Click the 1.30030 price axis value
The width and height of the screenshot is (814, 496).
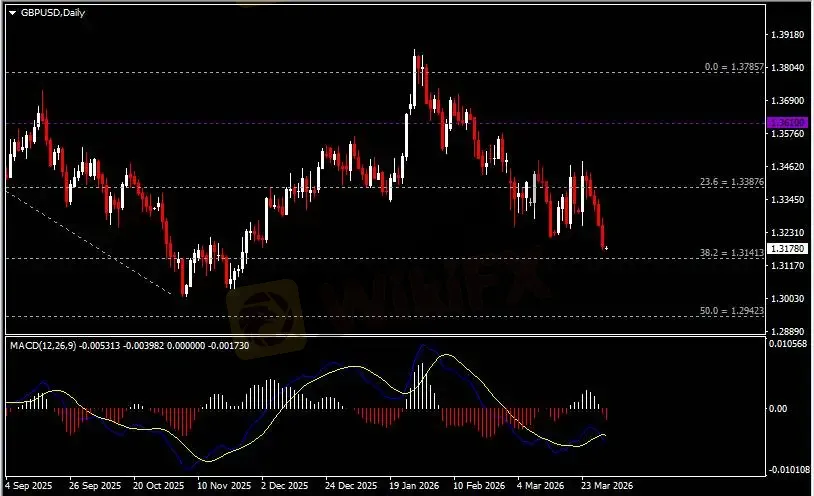point(788,299)
